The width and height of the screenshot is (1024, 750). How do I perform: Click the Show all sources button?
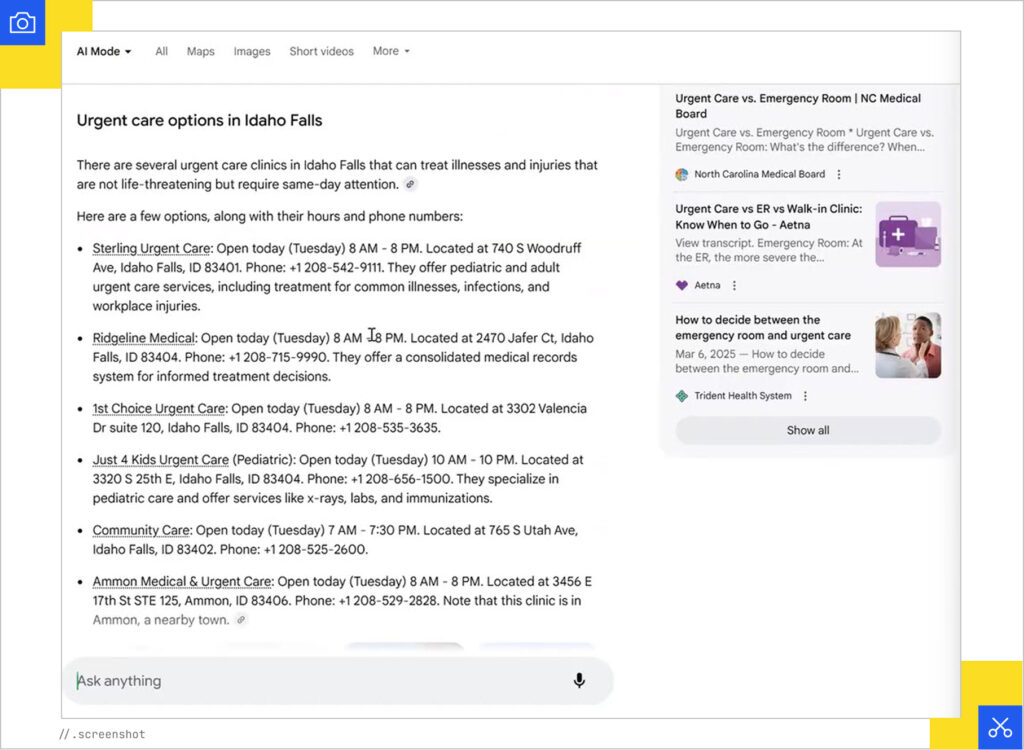click(808, 430)
